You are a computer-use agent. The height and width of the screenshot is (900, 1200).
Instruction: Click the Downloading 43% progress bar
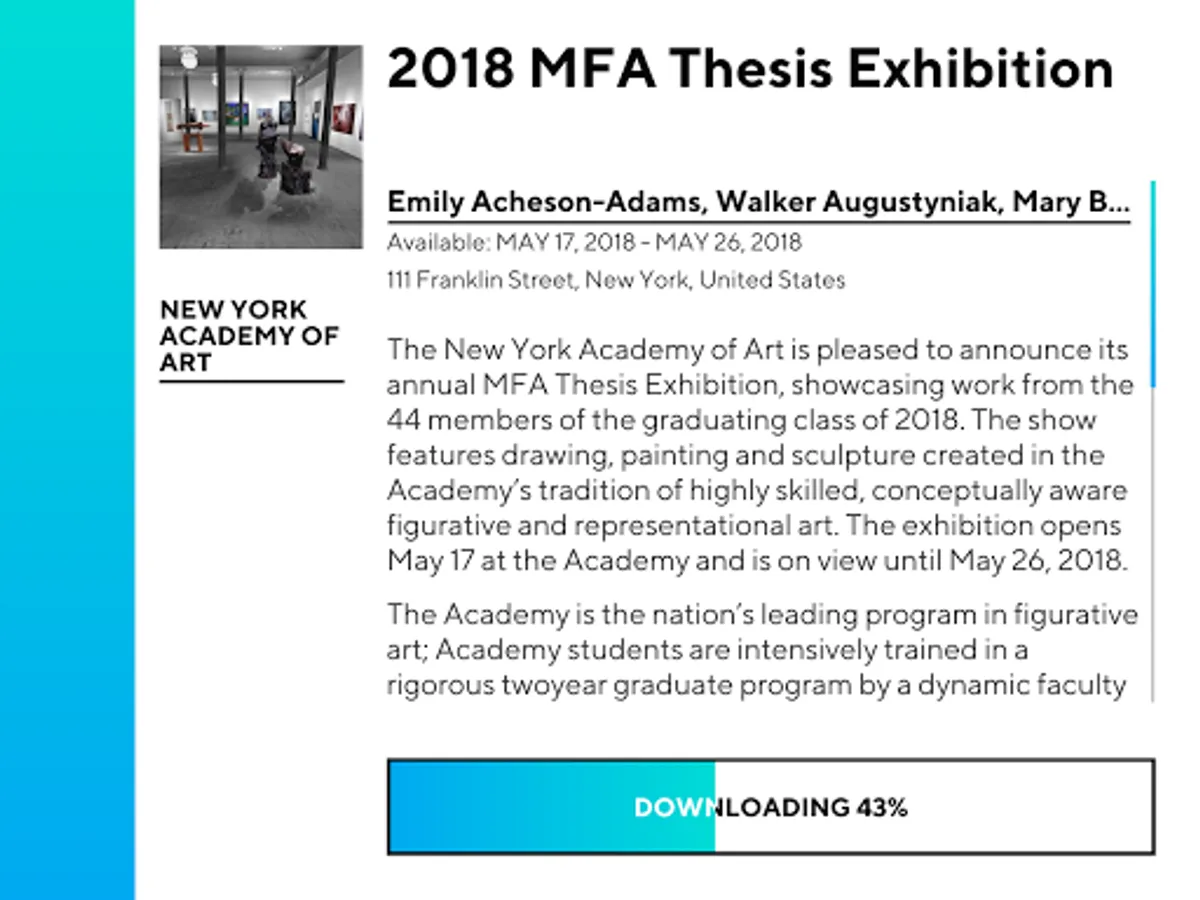(x=770, y=807)
